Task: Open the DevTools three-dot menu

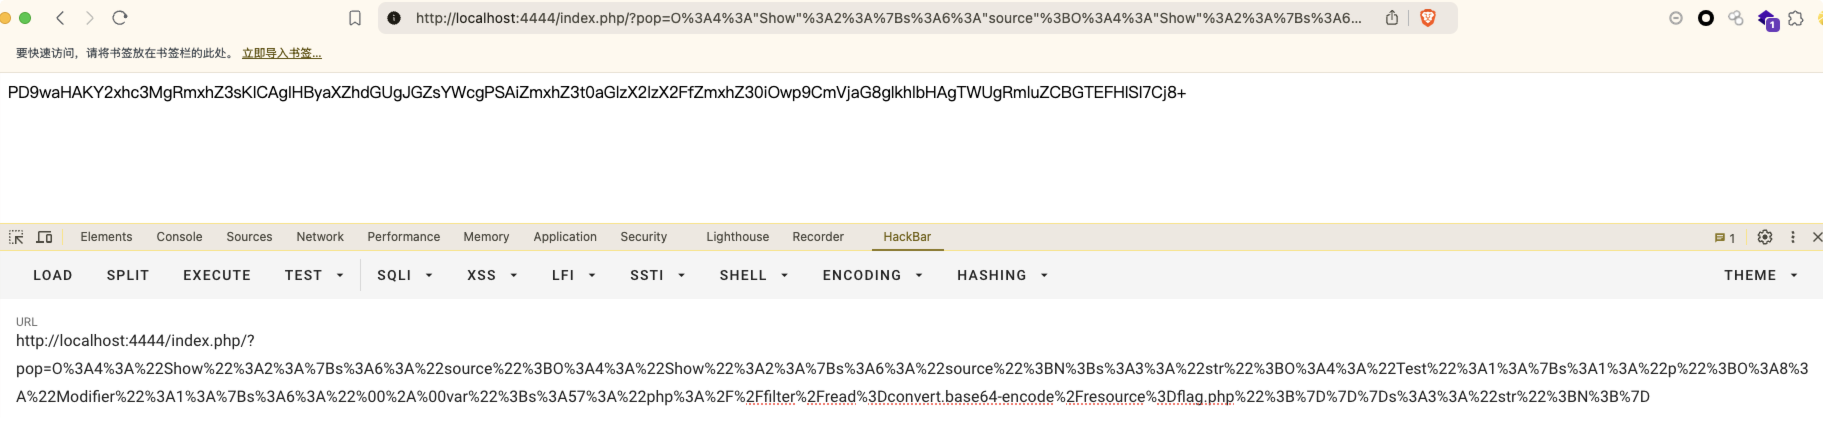Action: (x=1793, y=237)
